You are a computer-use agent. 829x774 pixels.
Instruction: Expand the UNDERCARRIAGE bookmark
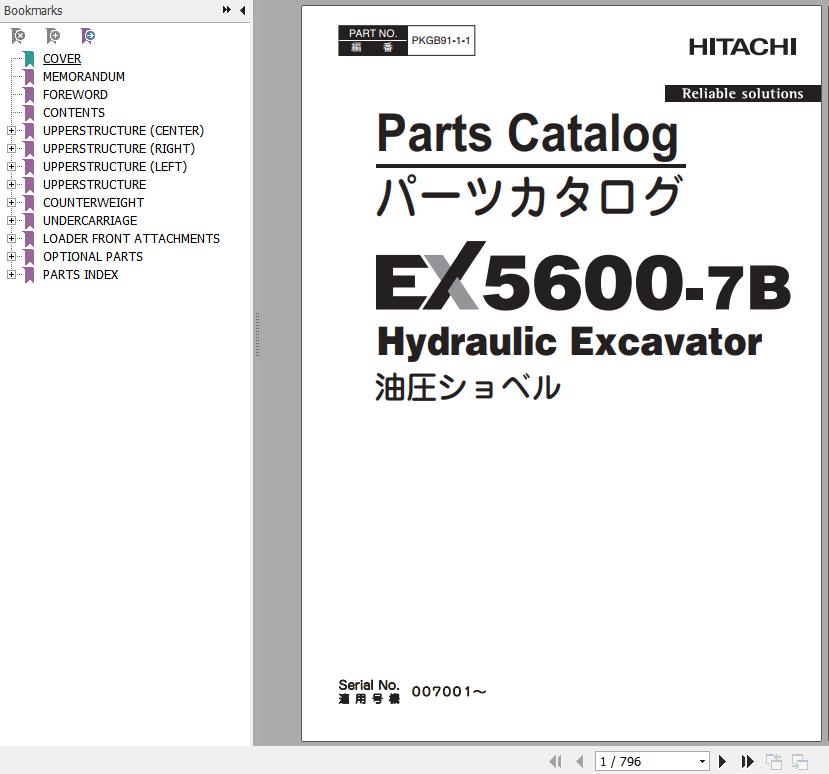(11, 220)
